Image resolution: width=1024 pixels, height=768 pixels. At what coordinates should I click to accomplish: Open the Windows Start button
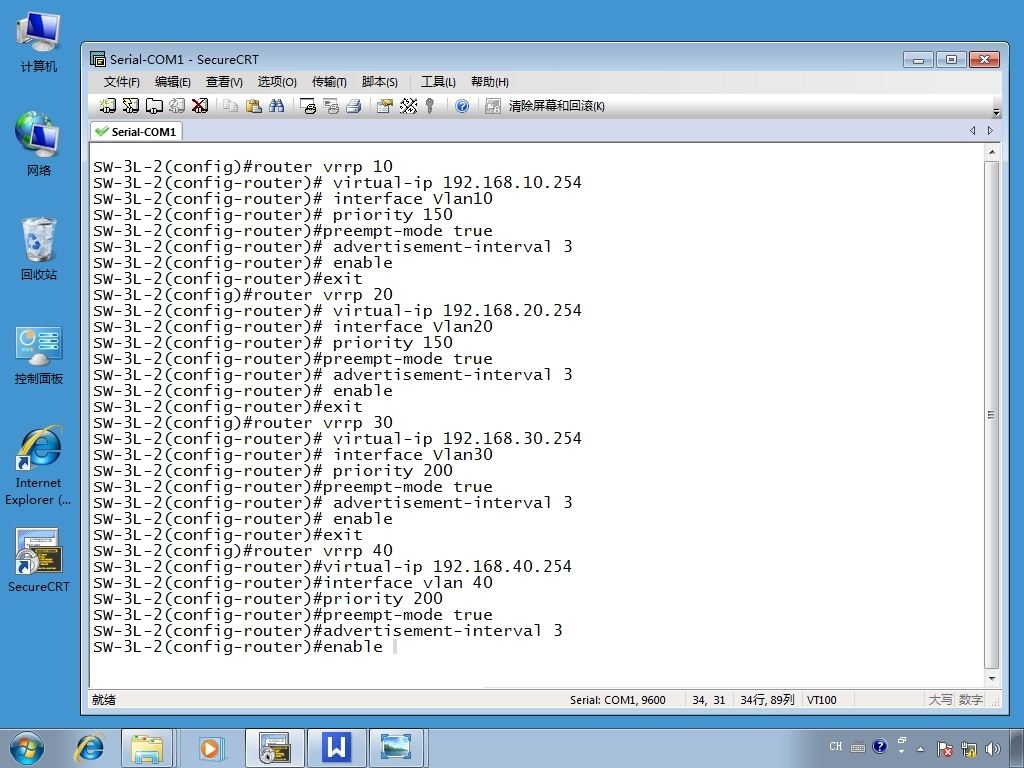point(27,748)
